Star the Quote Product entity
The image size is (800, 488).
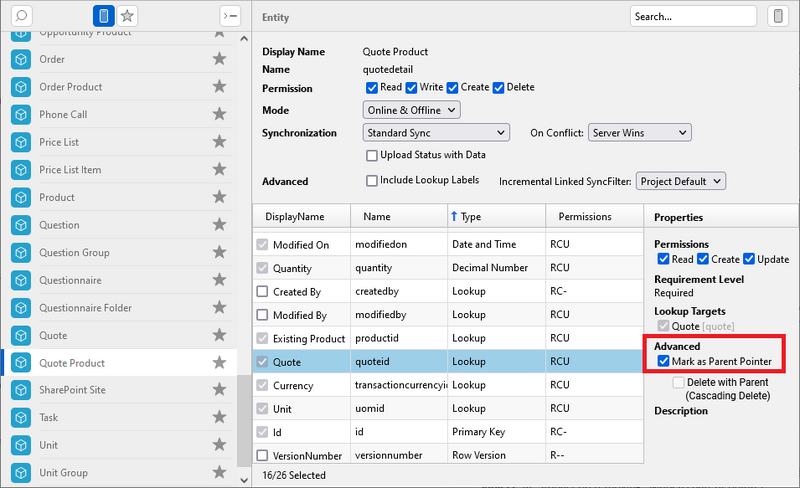pos(219,363)
